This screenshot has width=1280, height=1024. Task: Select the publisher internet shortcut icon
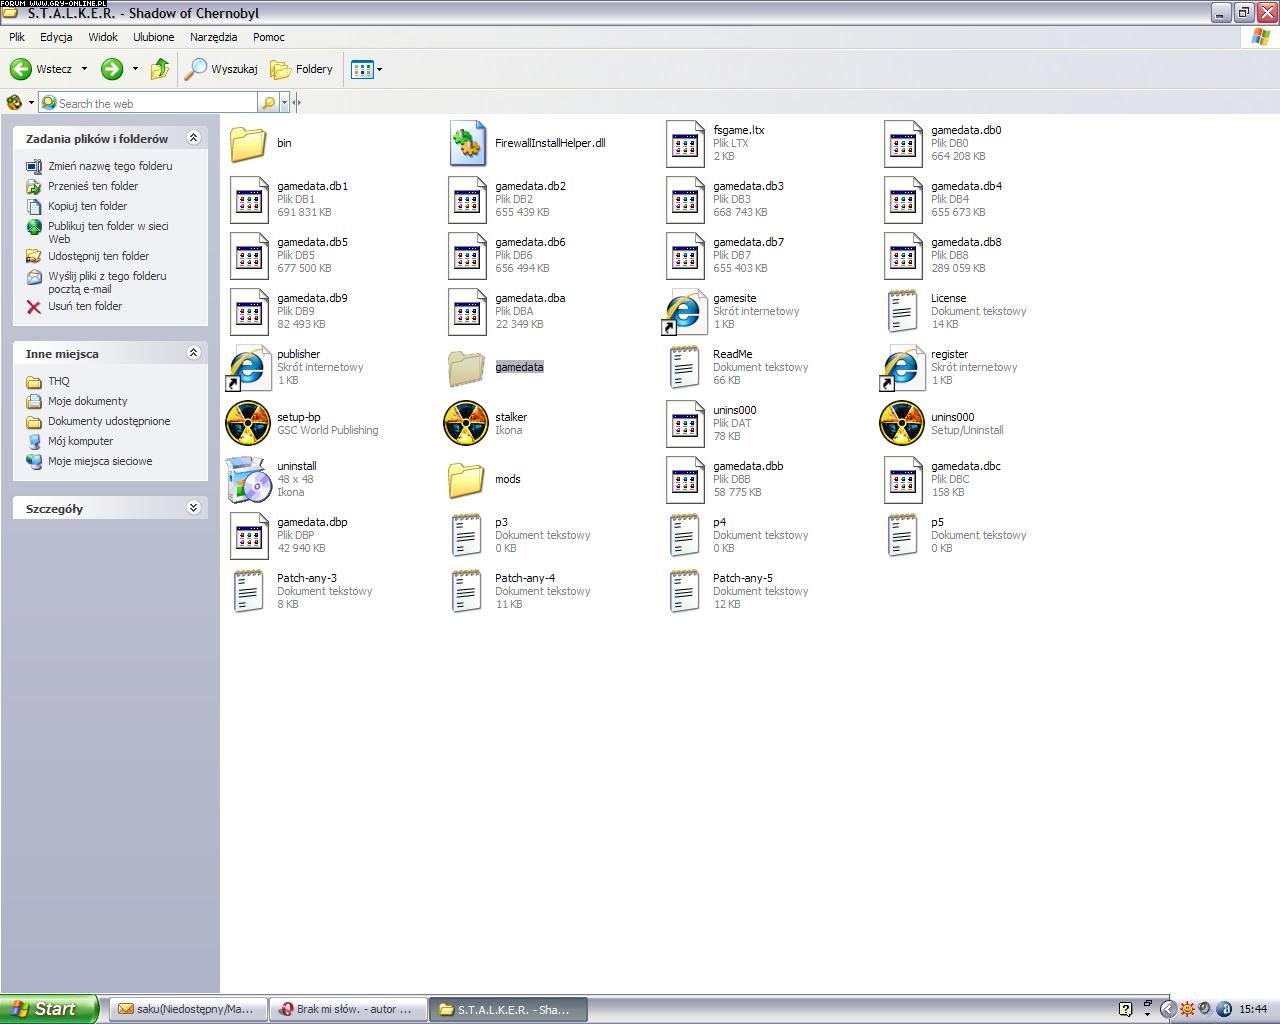coord(248,368)
